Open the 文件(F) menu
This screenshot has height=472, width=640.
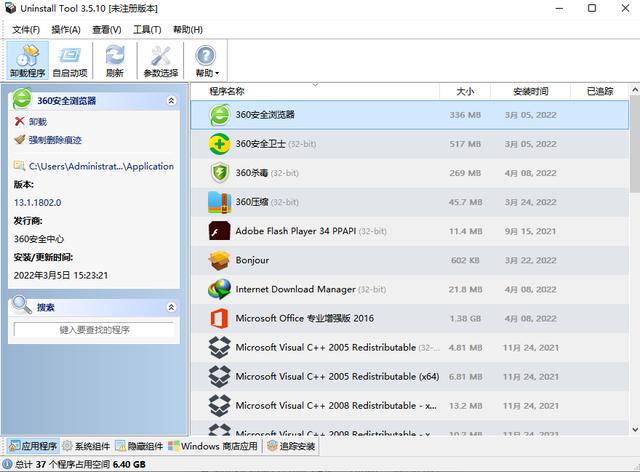26,29
